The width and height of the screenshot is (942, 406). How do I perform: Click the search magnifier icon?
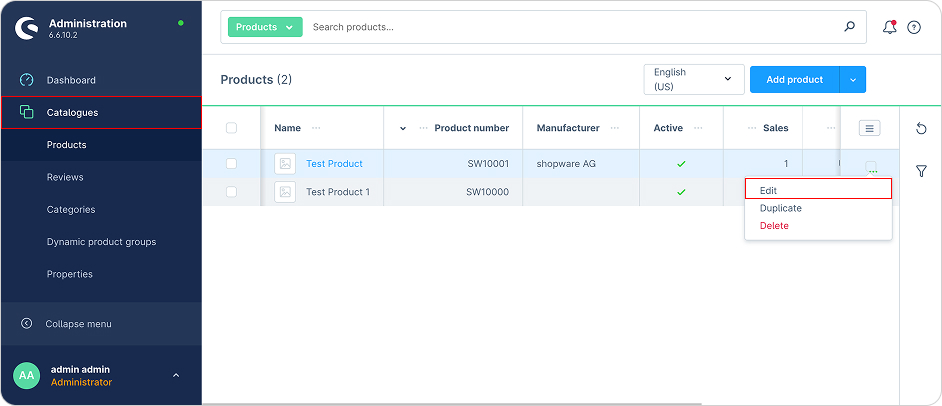tap(849, 27)
